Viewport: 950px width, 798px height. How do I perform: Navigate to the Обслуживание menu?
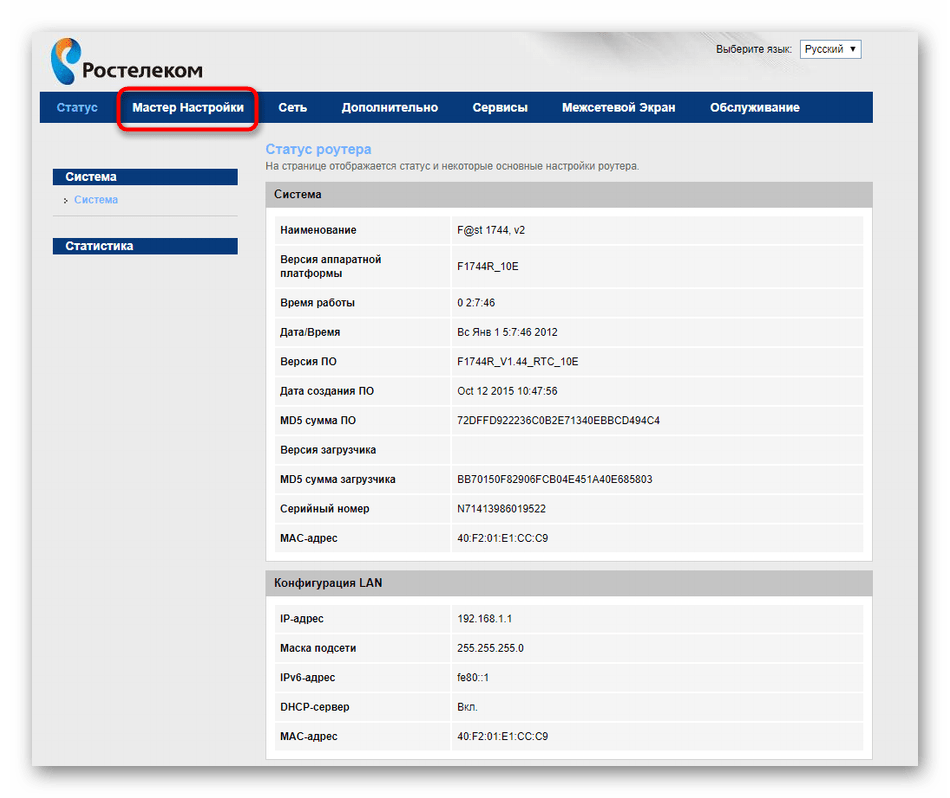754,108
